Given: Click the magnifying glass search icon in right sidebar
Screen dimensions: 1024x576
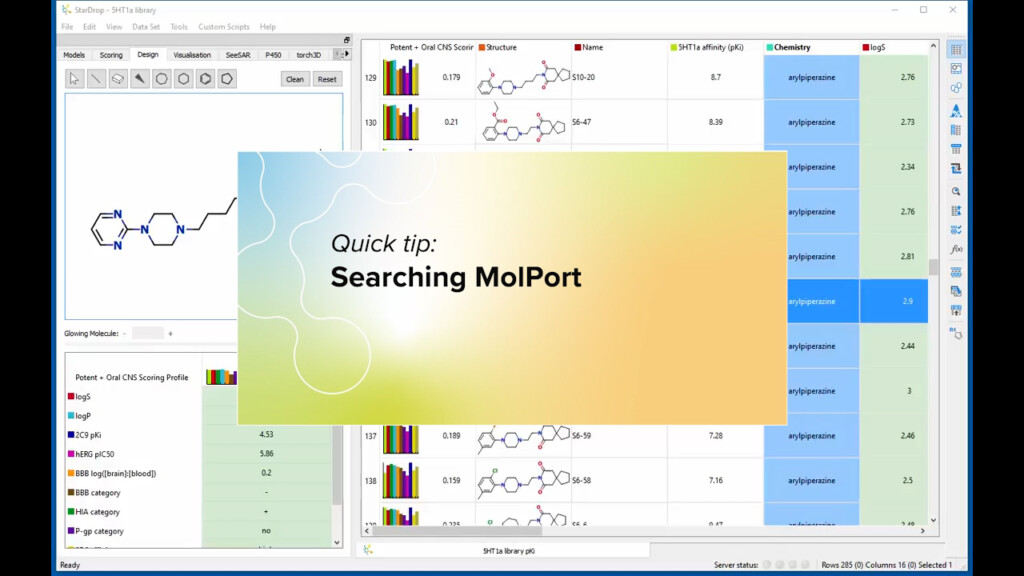Looking at the screenshot, I should 956,192.
